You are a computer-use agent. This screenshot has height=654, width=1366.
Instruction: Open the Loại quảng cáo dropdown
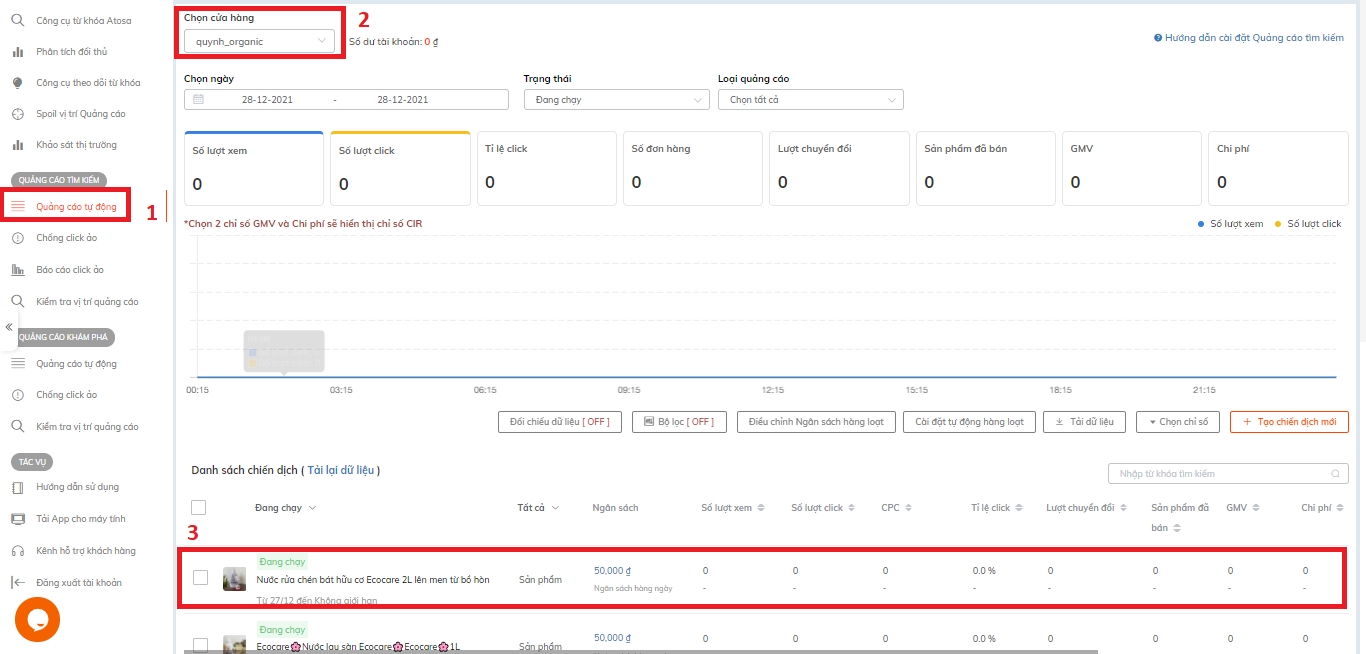coord(810,100)
